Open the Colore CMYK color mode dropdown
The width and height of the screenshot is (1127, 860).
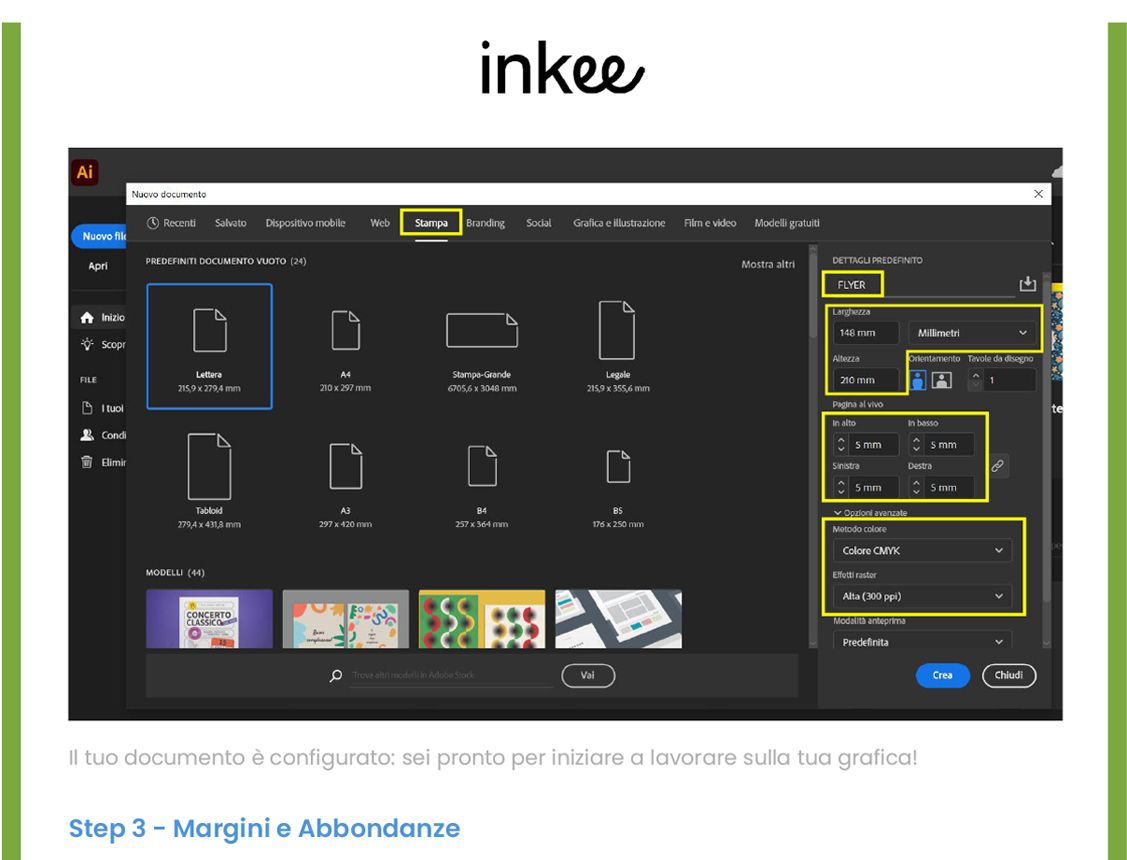coord(922,550)
